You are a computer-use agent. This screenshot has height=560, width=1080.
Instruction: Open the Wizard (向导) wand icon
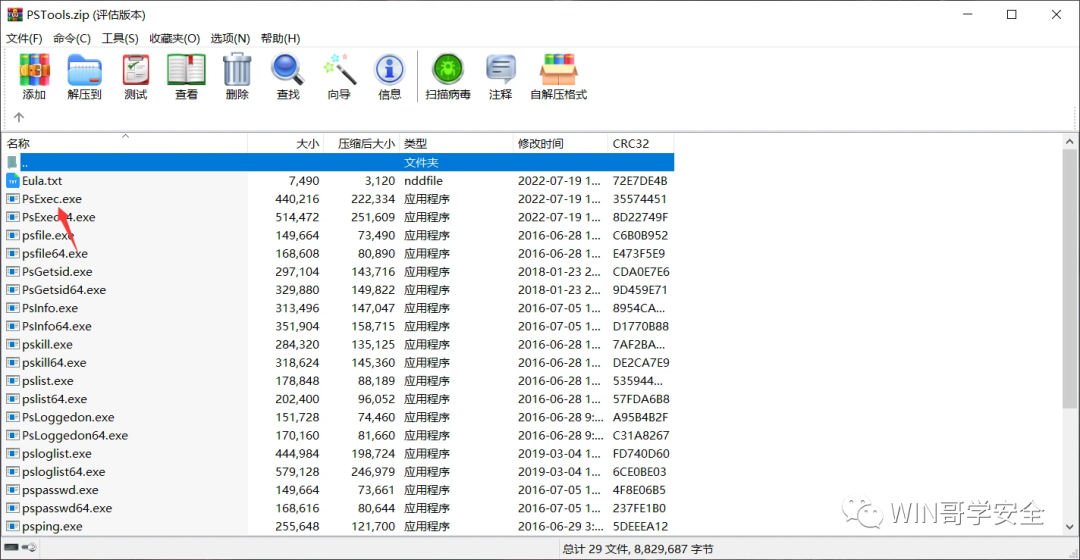339,70
